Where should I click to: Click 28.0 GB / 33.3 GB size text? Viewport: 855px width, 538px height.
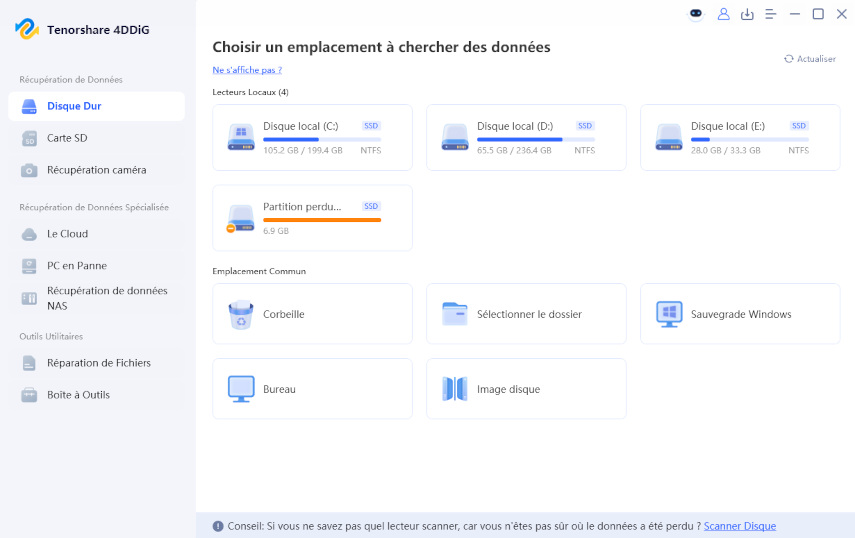725,150
